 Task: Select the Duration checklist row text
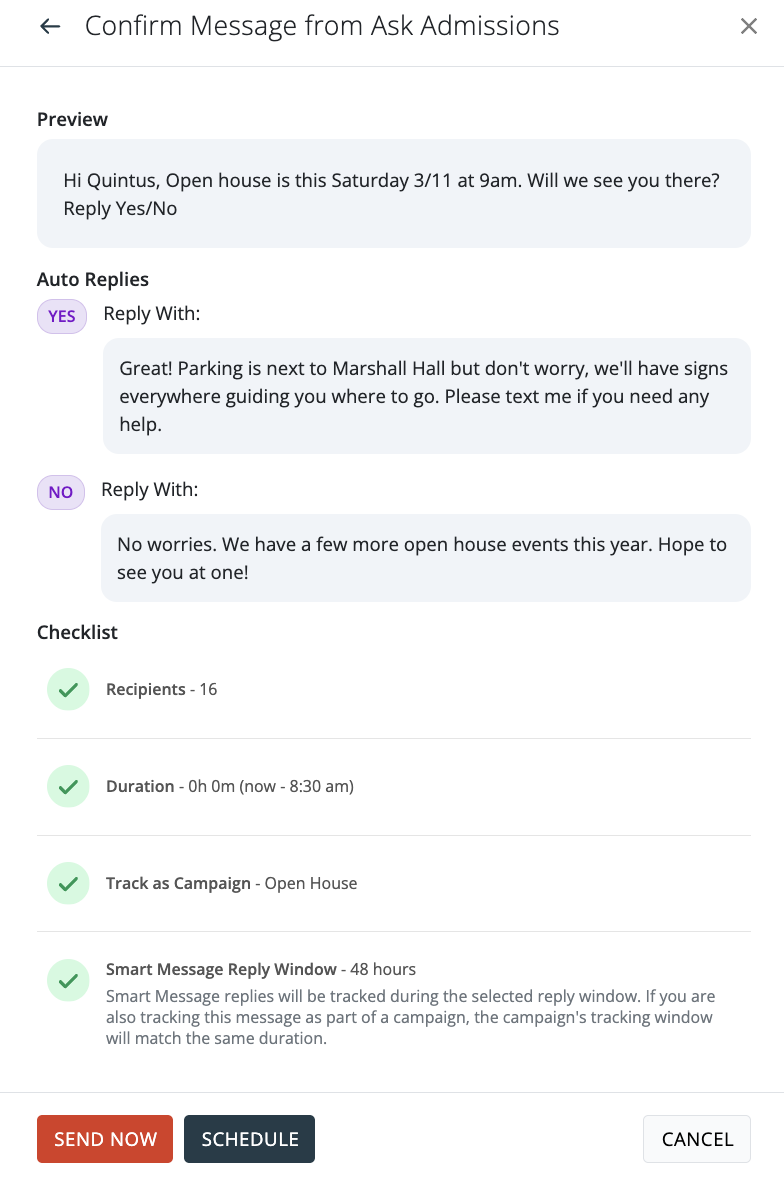(x=230, y=787)
